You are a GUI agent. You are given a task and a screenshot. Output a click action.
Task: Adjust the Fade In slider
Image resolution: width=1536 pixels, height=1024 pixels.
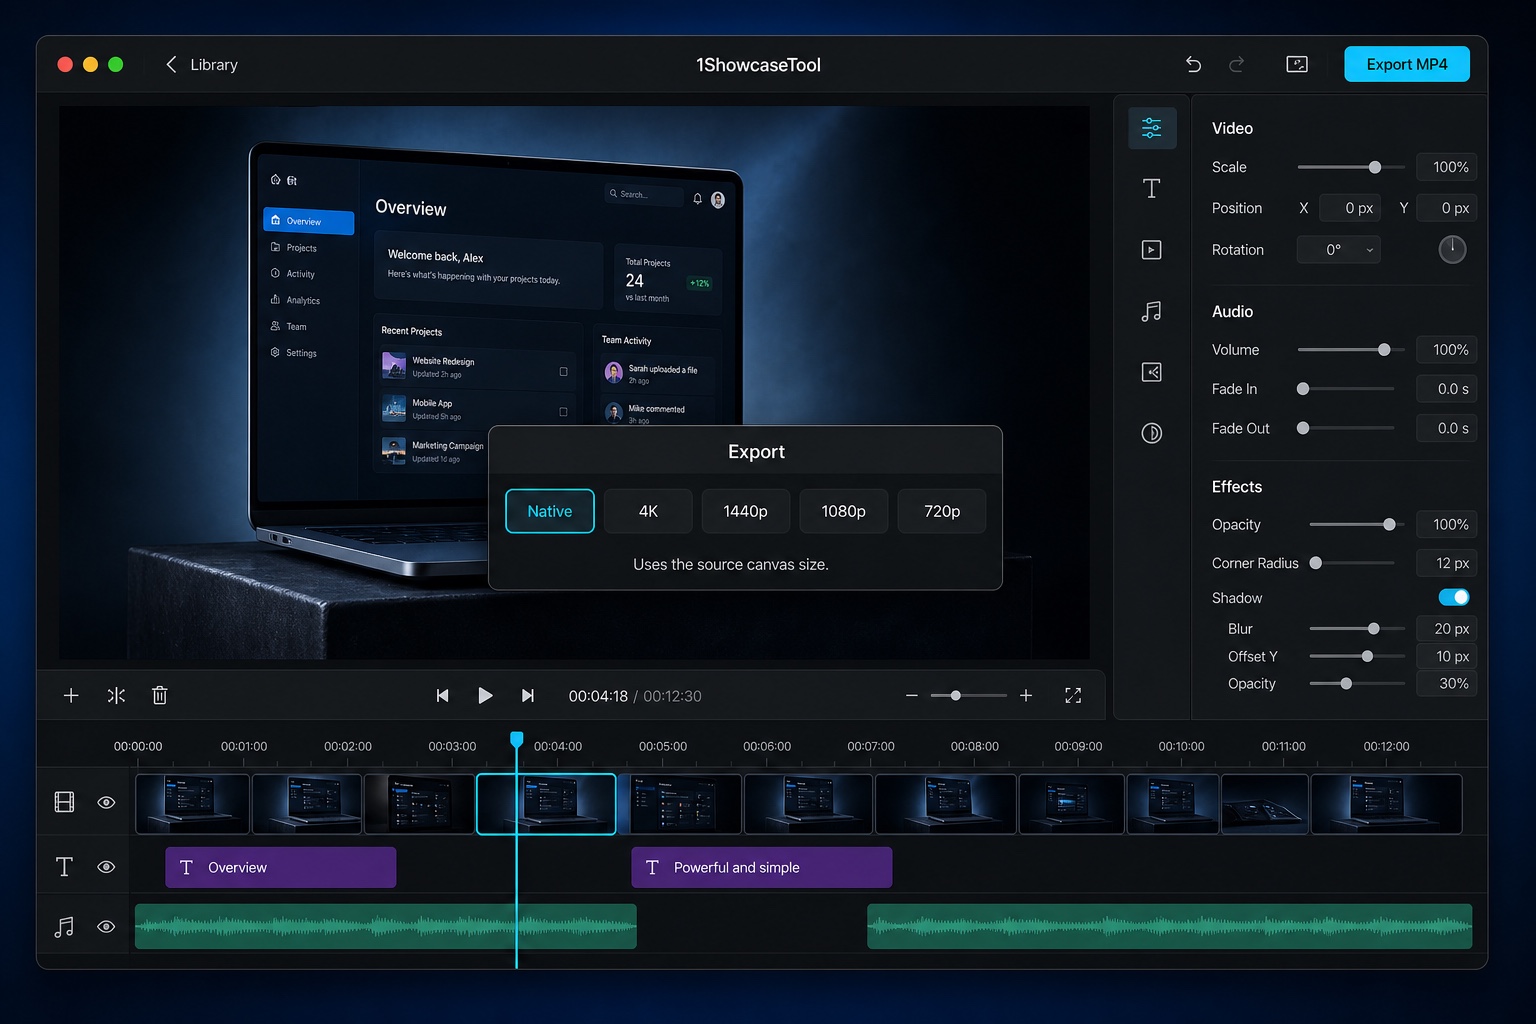[1346, 389]
